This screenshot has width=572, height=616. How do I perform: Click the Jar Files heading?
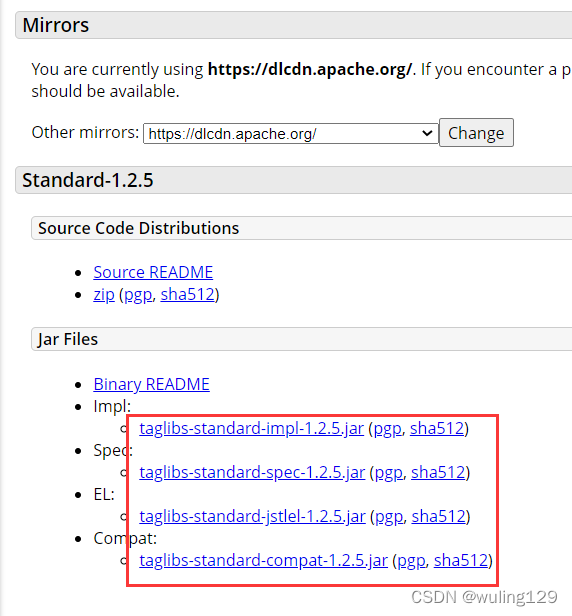(x=68, y=339)
